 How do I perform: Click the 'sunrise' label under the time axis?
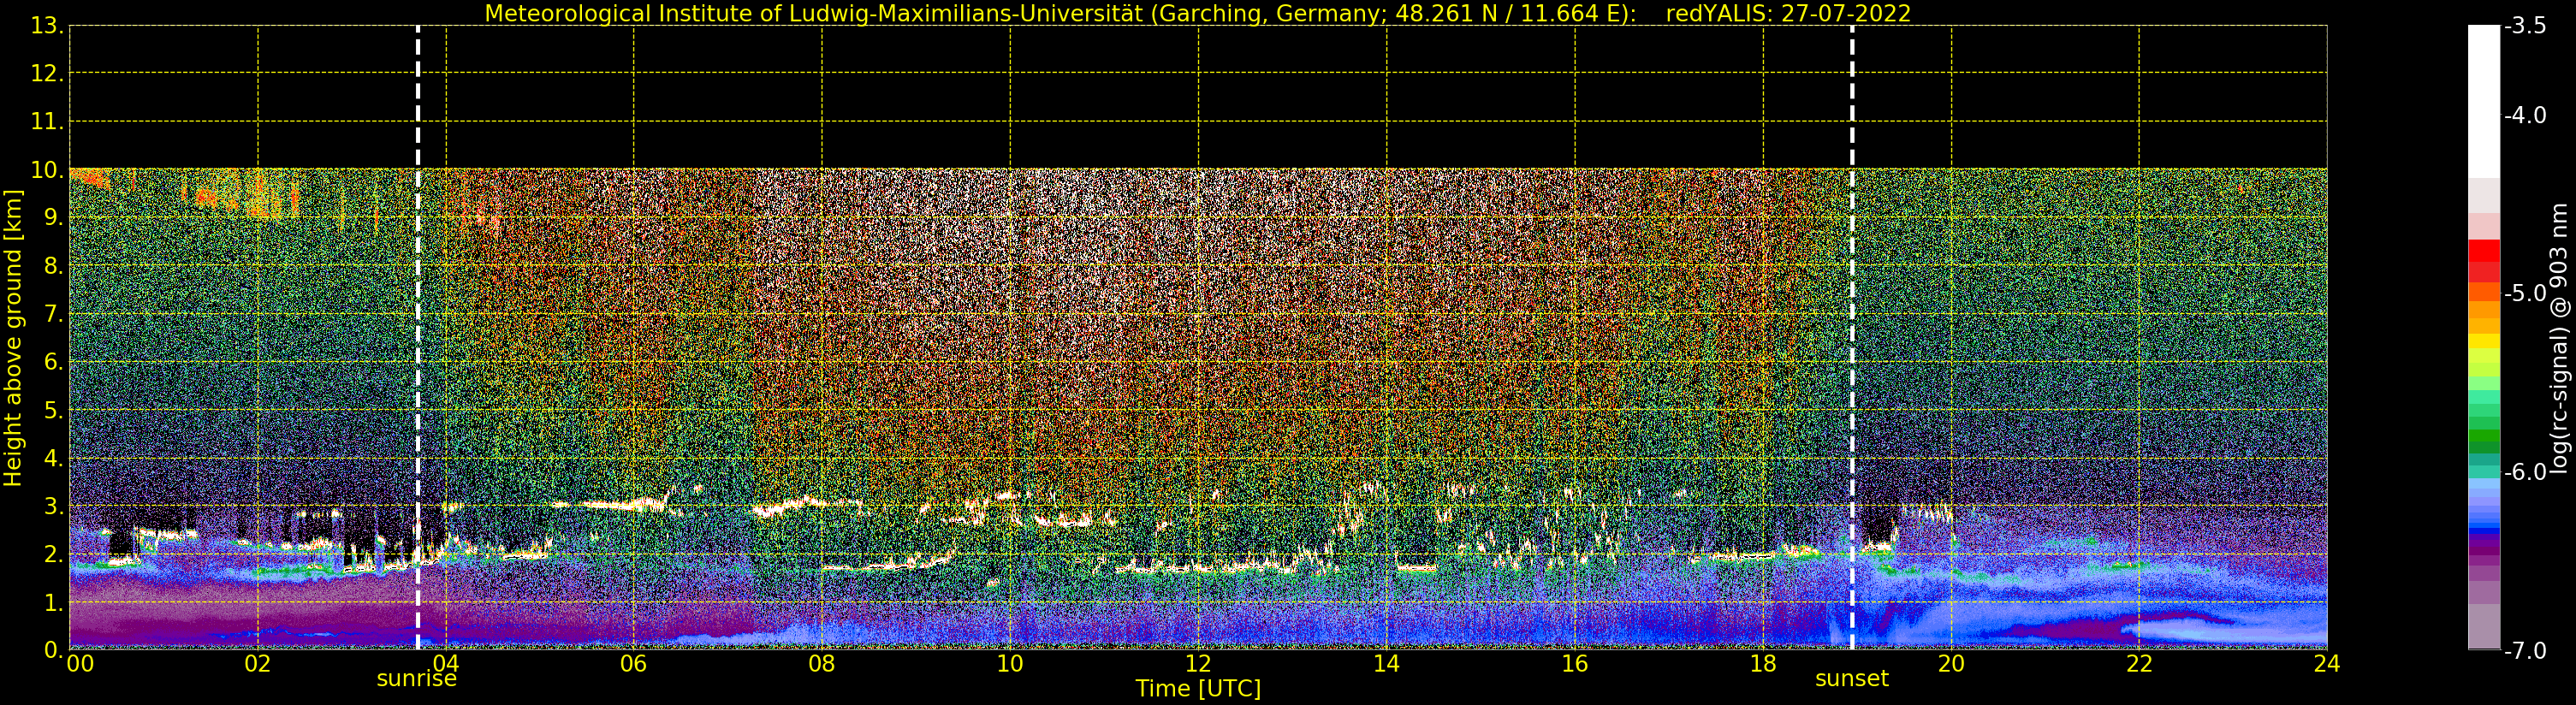tap(416, 679)
